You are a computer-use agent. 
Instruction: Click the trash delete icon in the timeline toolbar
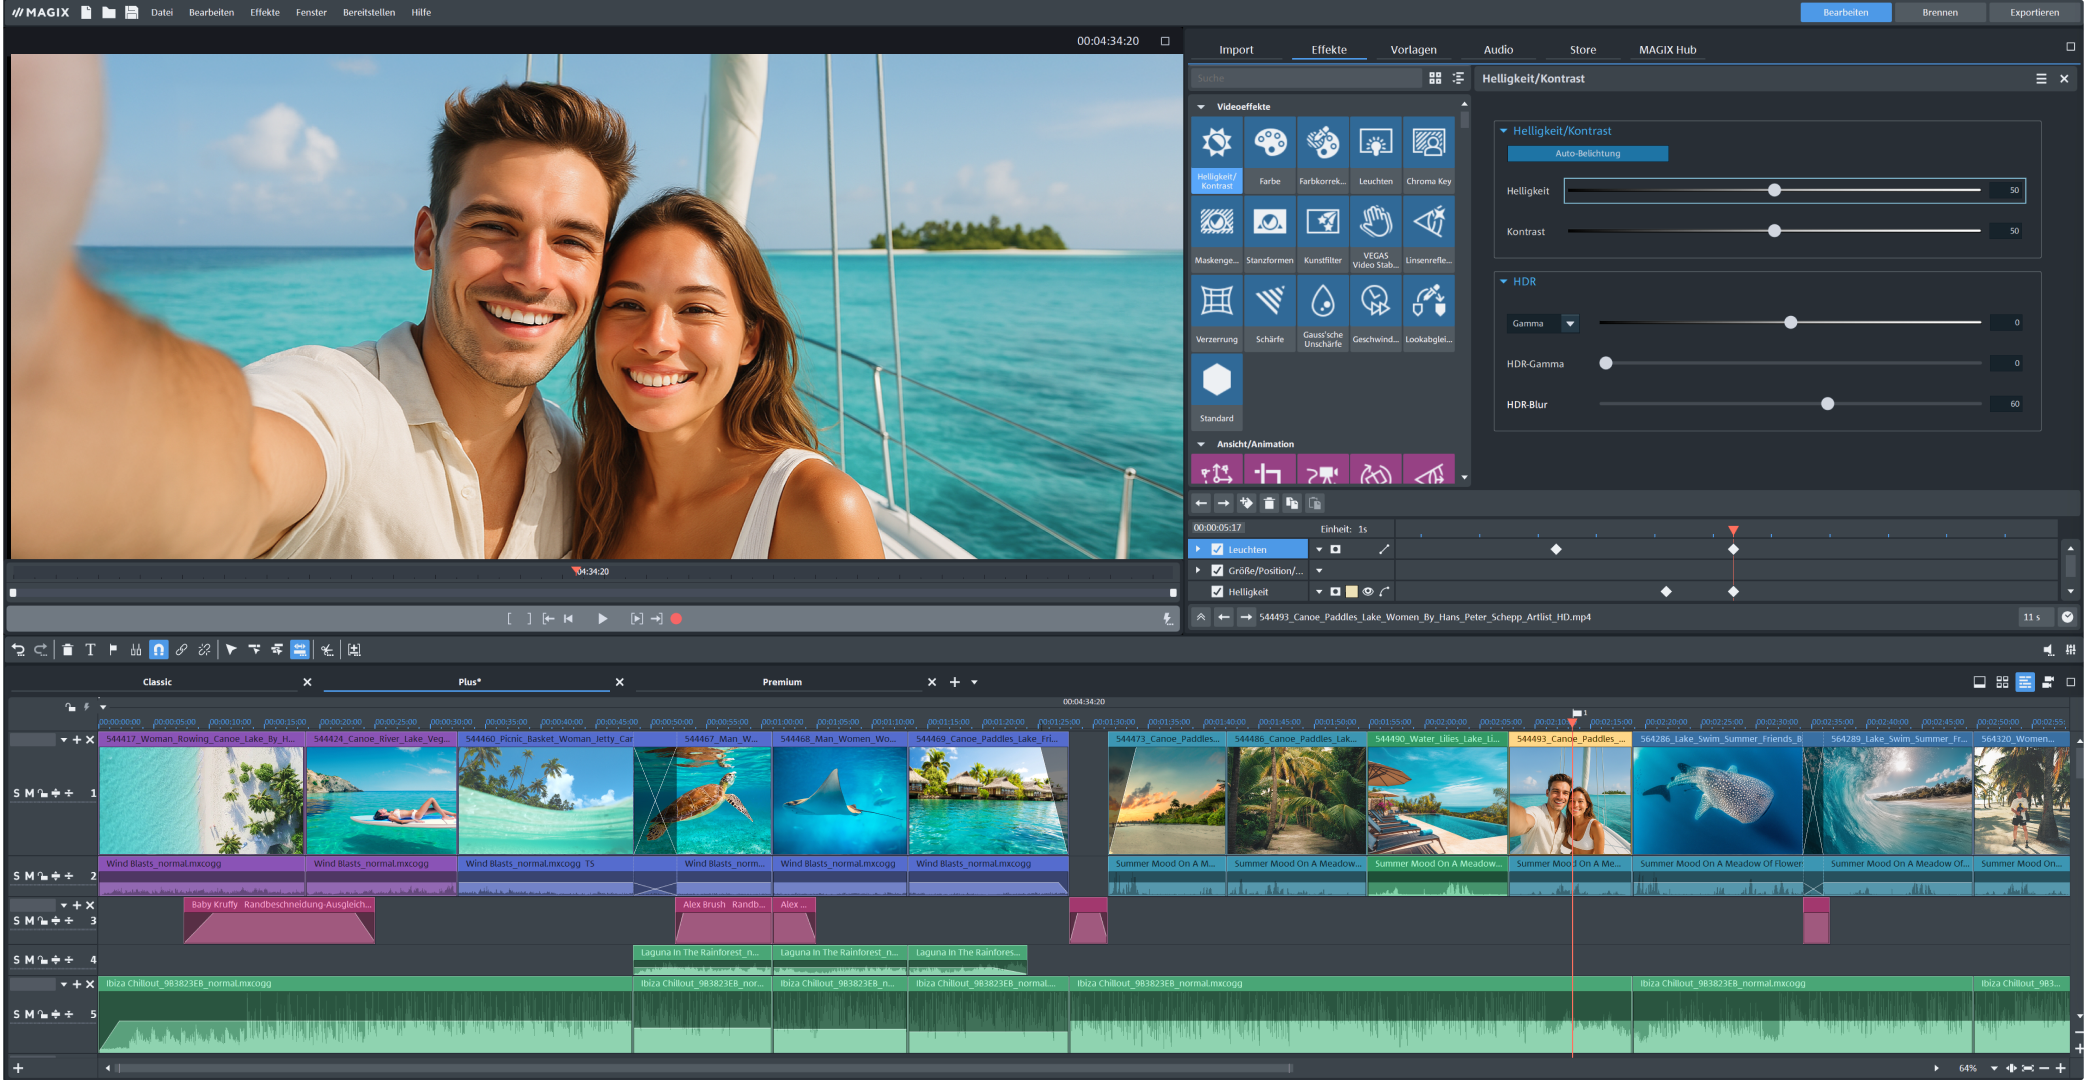point(67,649)
